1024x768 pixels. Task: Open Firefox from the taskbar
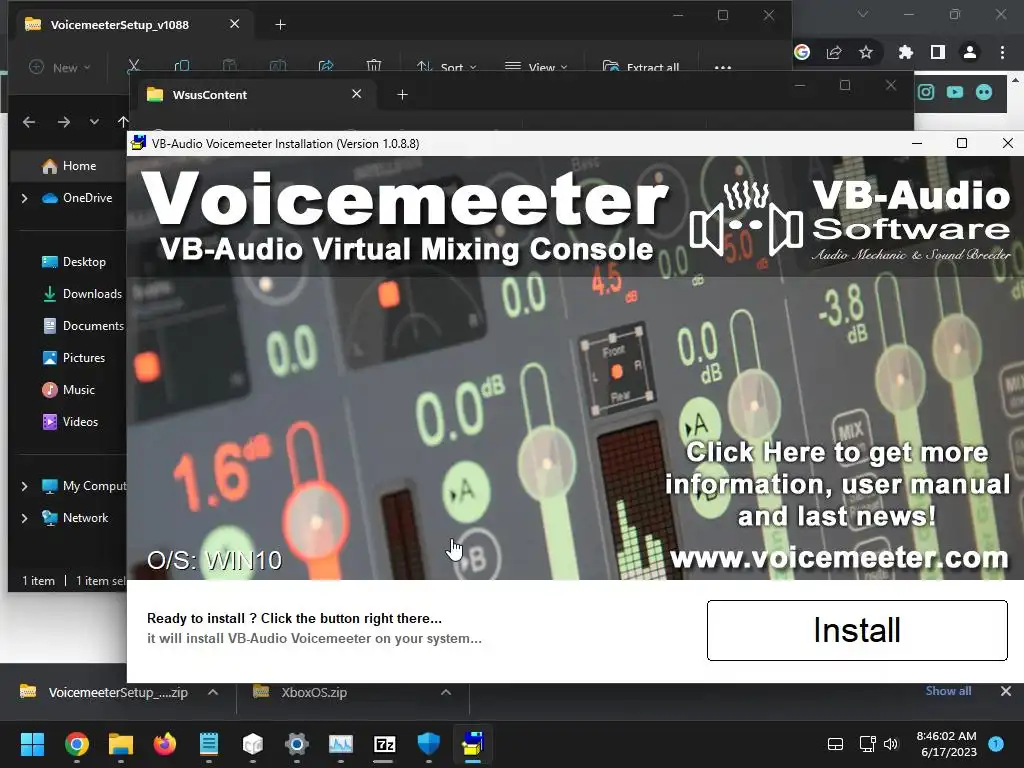165,744
